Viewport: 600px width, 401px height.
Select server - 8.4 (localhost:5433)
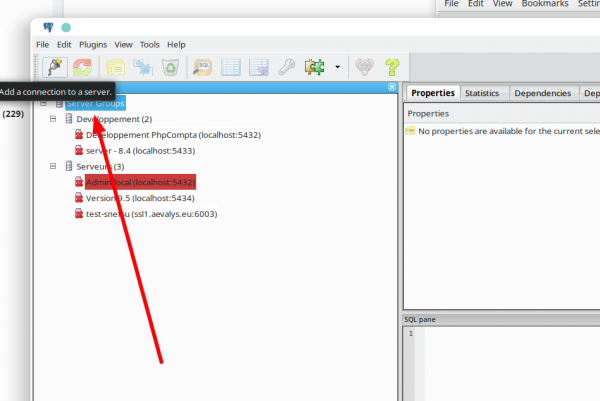[140, 150]
